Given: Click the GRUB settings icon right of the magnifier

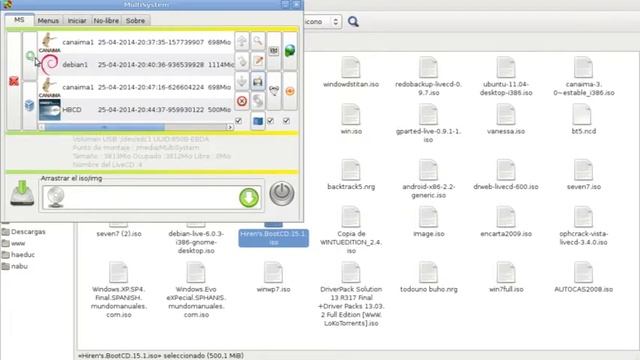Looking at the screenshot, I should (x=274, y=51).
